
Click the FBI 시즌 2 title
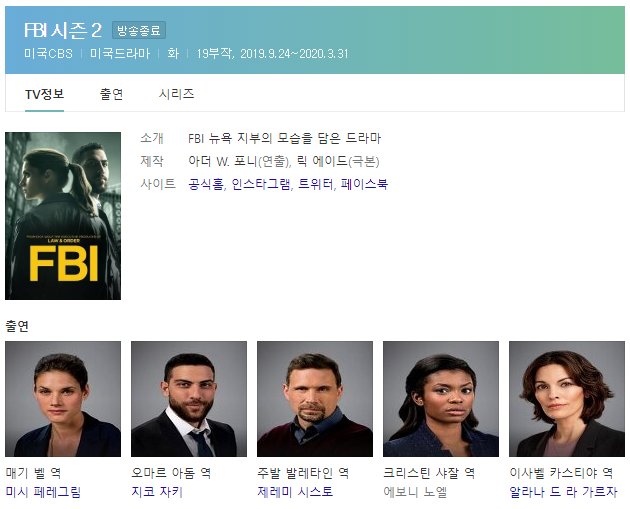click(63, 31)
